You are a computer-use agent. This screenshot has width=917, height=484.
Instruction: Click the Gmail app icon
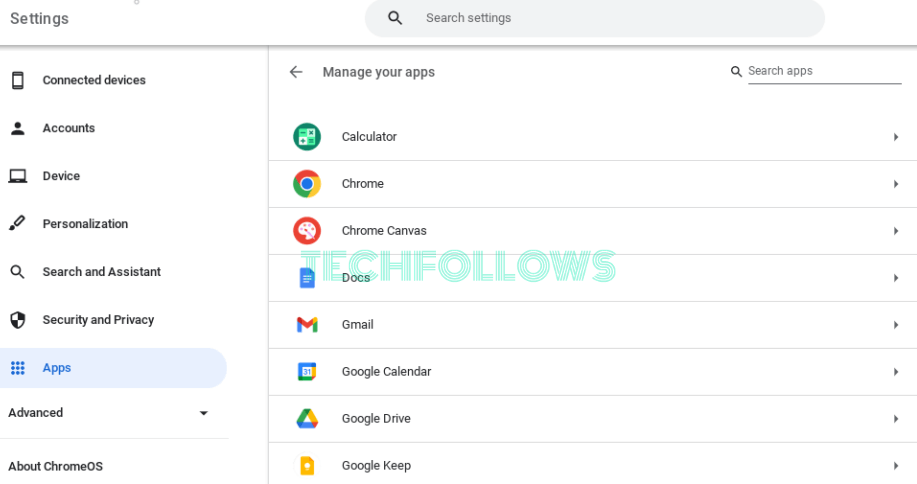pos(307,324)
